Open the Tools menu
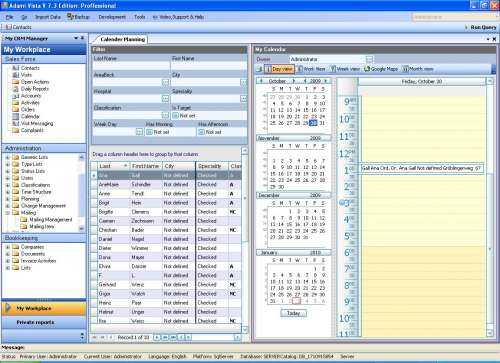The height and width of the screenshot is (363, 500). pyautogui.click(x=140, y=17)
